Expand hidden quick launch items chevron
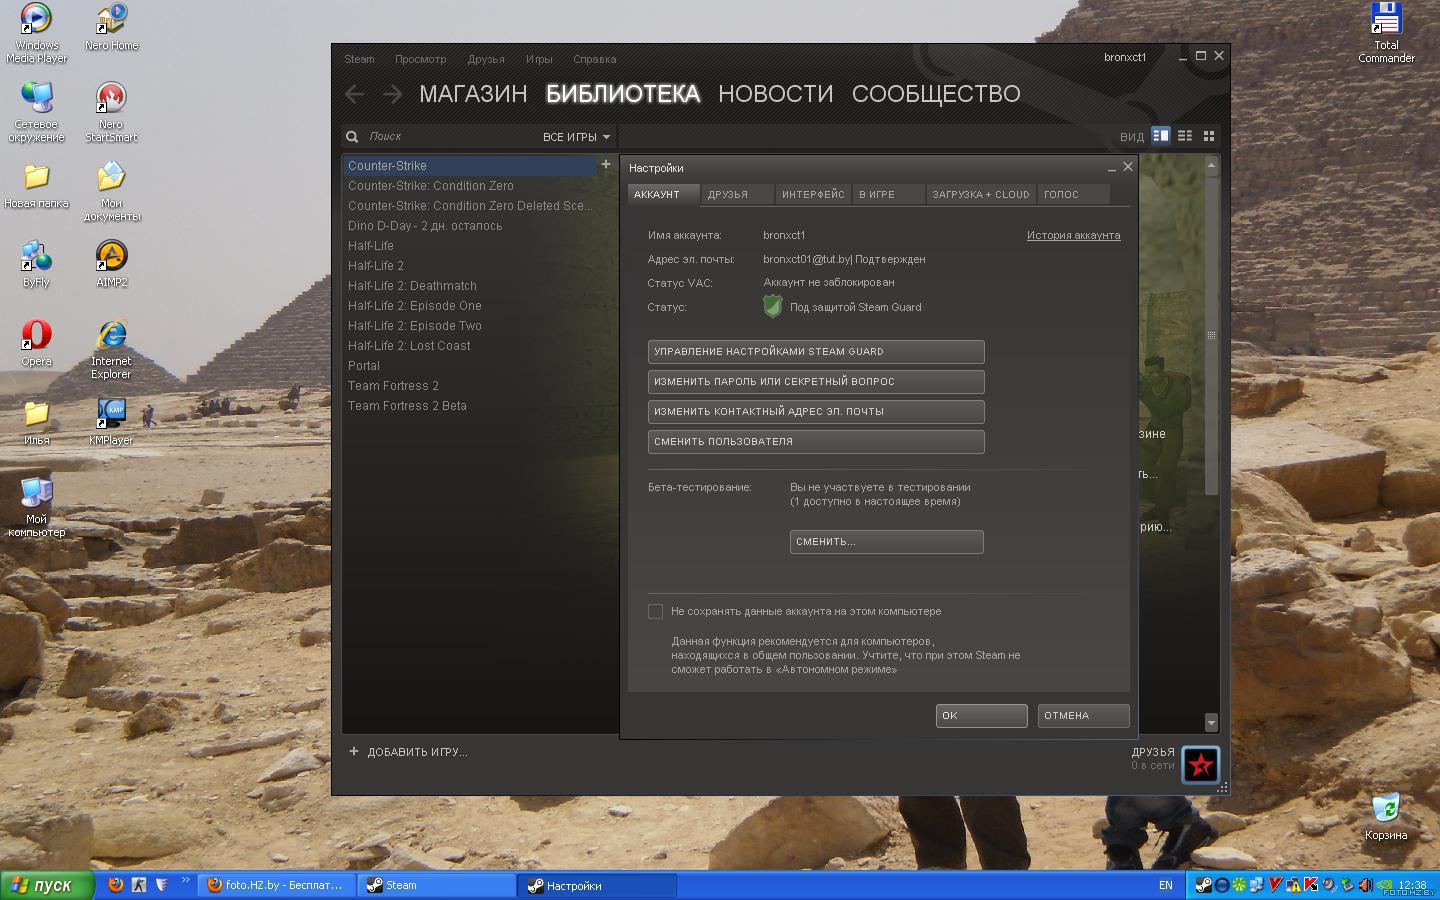 click(x=185, y=881)
